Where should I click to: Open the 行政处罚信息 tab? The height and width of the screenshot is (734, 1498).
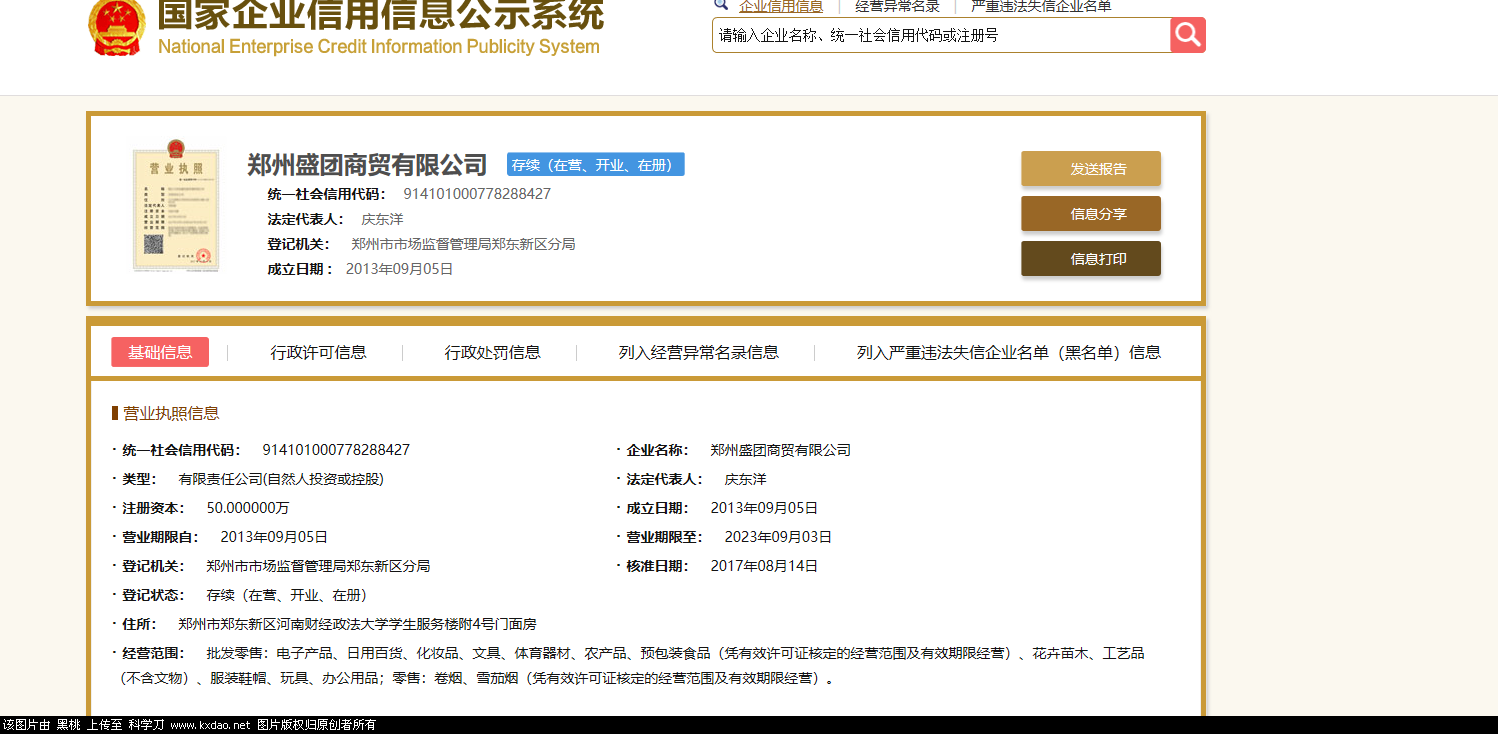click(x=492, y=352)
